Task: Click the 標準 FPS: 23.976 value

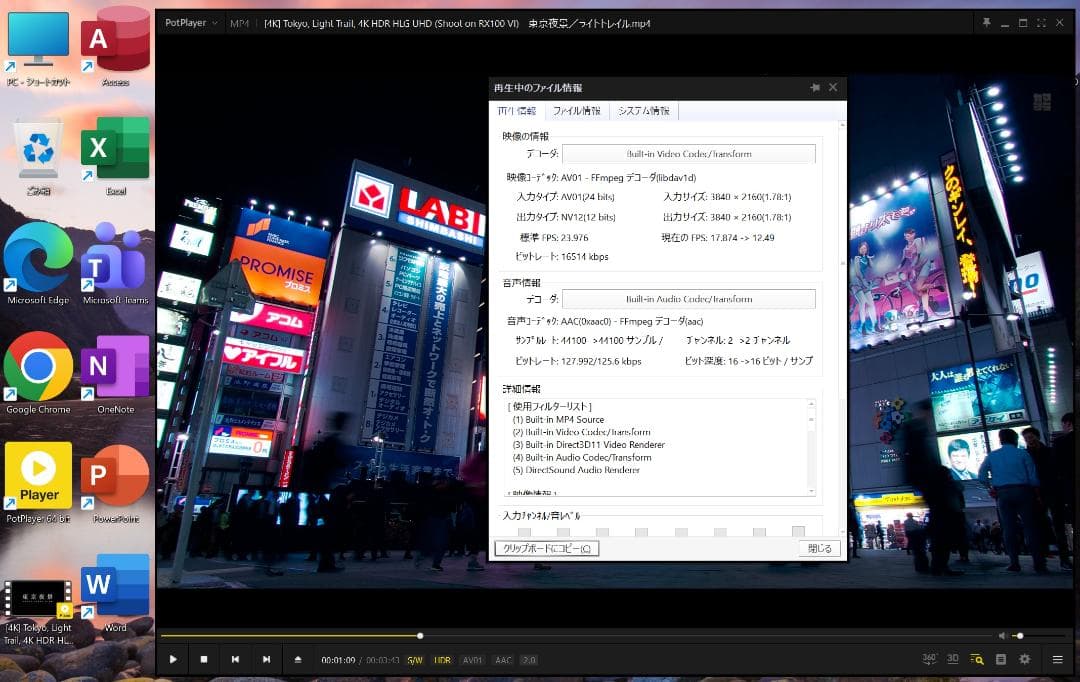Action: click(x=554, y=238)
